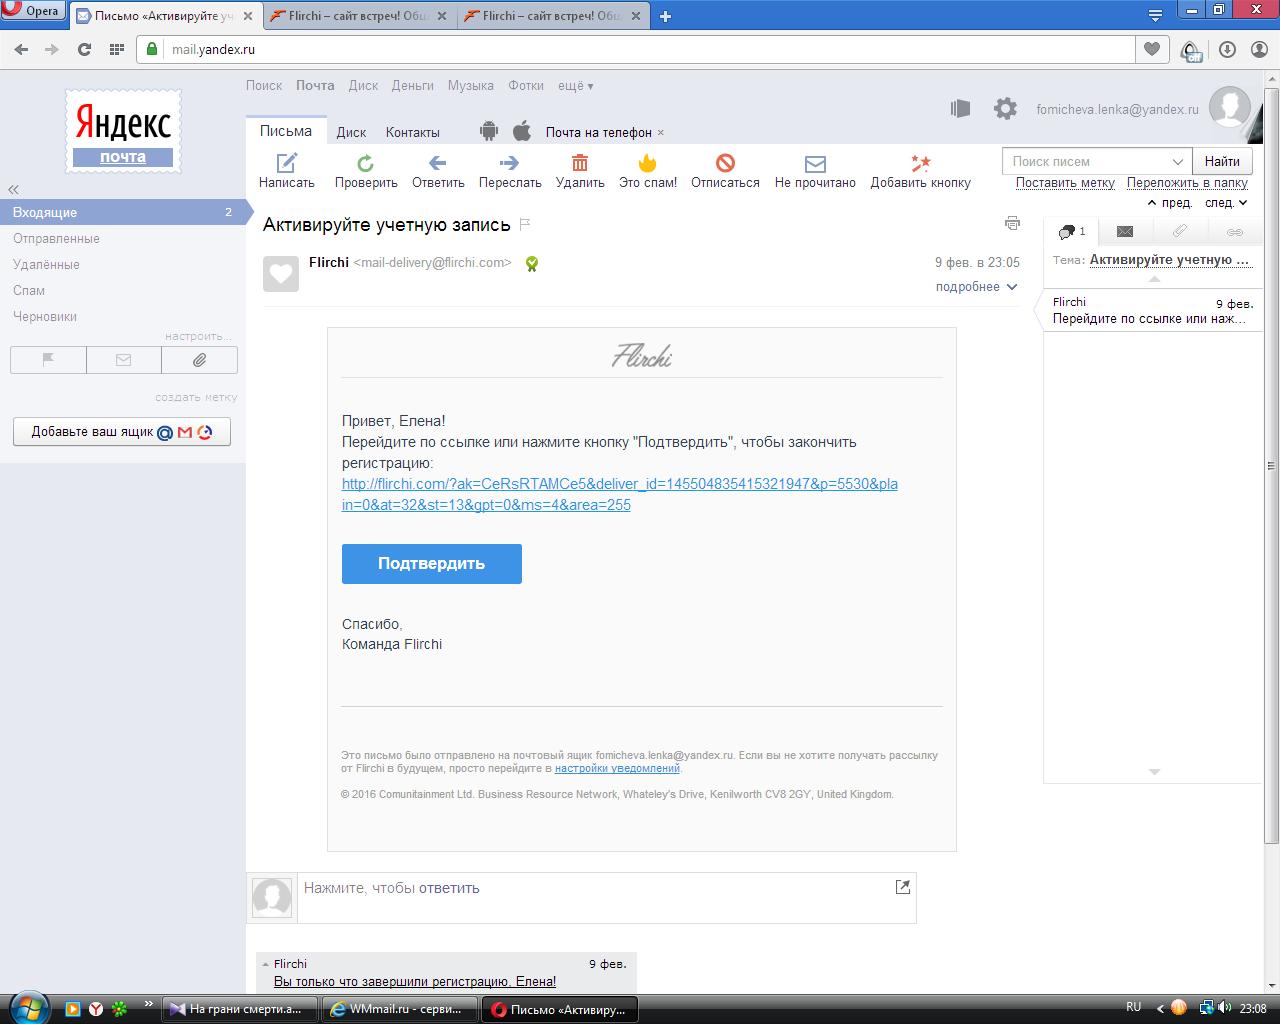Open the flirchi.com activation link
Viewport: 1280px width, 1024px height.
620,494
